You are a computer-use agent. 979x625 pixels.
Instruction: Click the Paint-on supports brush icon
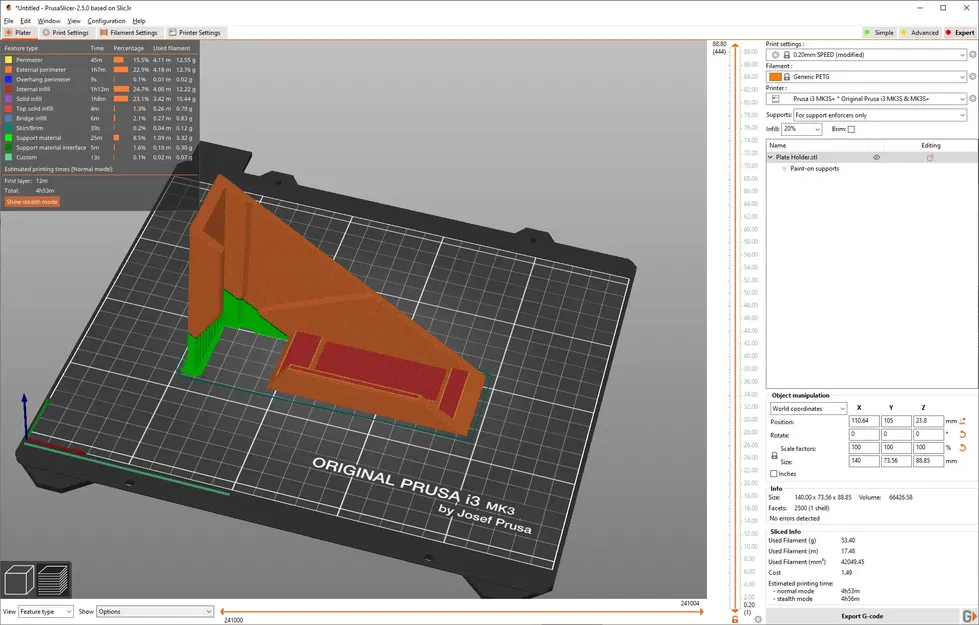[x=785, y=168]
